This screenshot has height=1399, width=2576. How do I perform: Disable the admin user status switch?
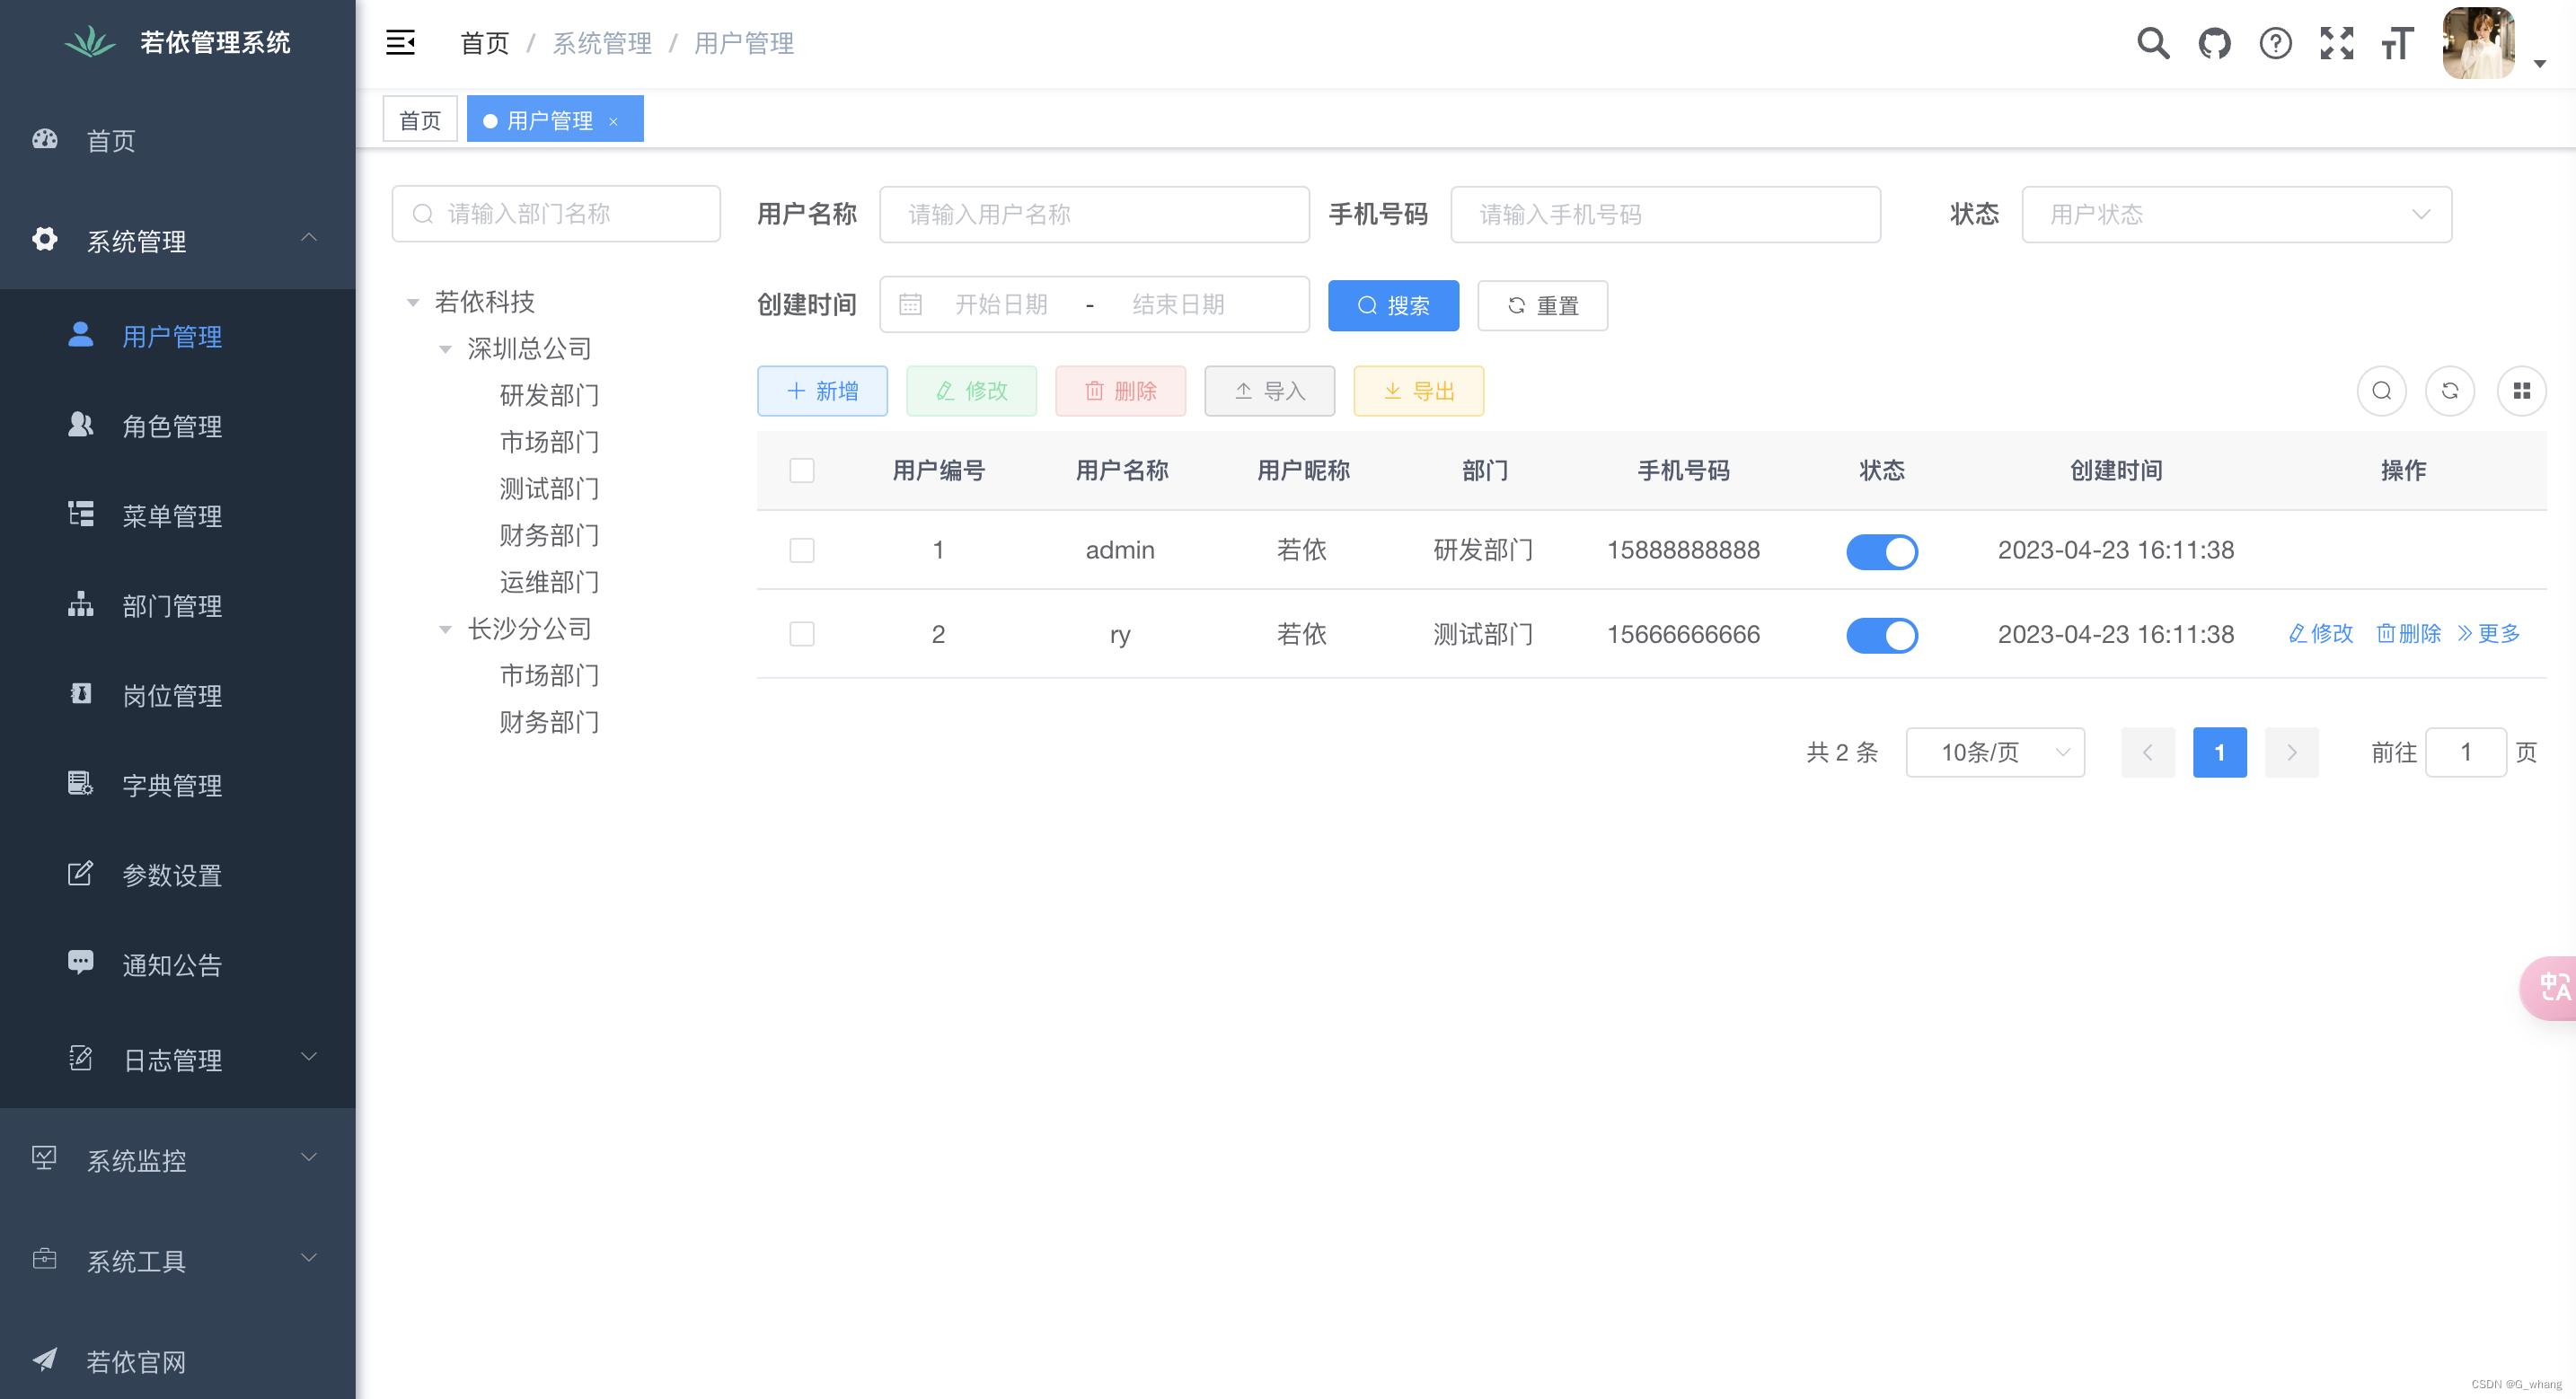[1881, 551]
